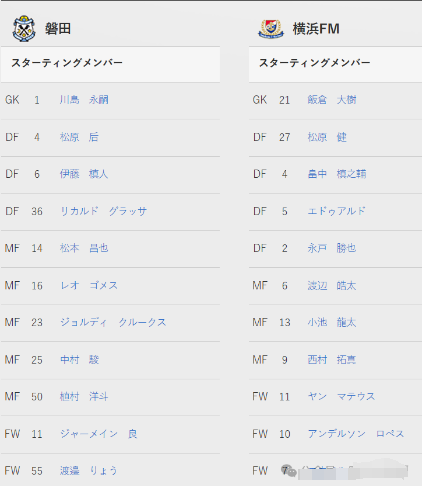Open the player link 川島 永嗣
The height and width of the screenshot is (486, 422).
84,100
